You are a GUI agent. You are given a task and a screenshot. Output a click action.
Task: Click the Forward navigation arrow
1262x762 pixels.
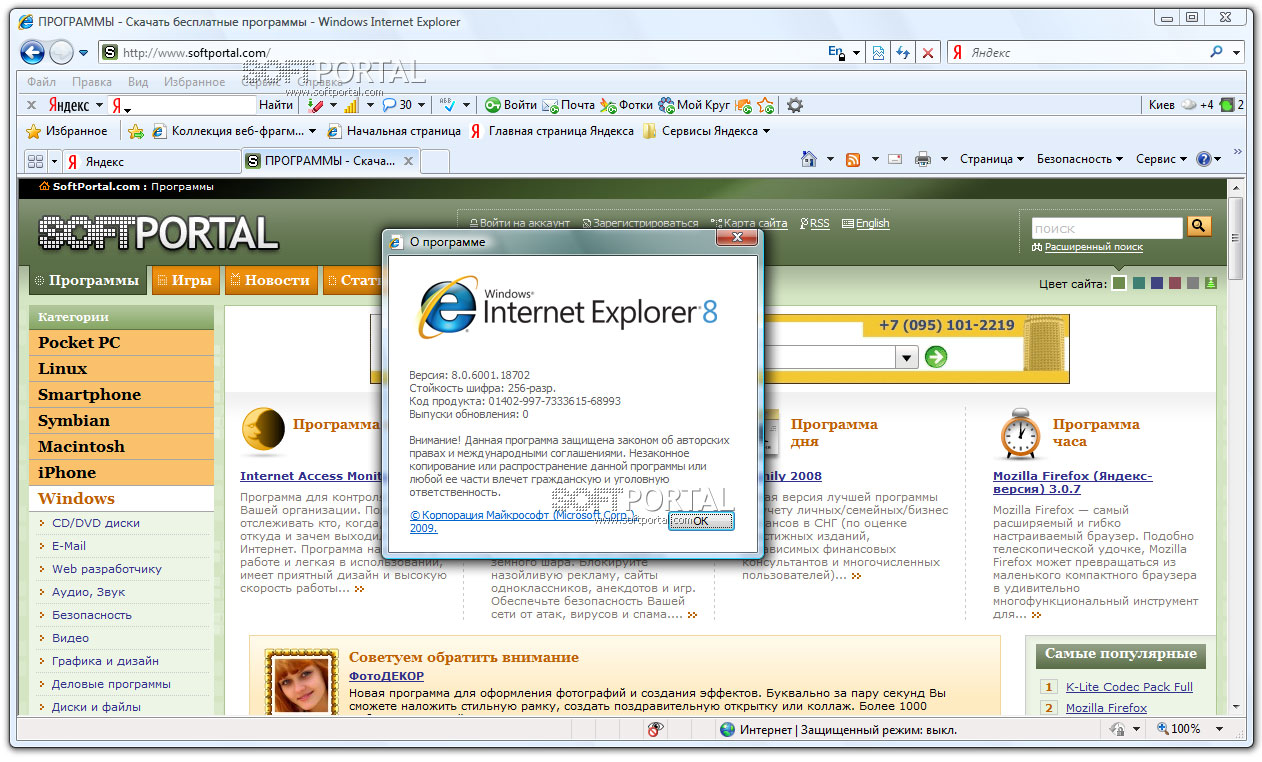pyautogui.click(x=61, y=52)
